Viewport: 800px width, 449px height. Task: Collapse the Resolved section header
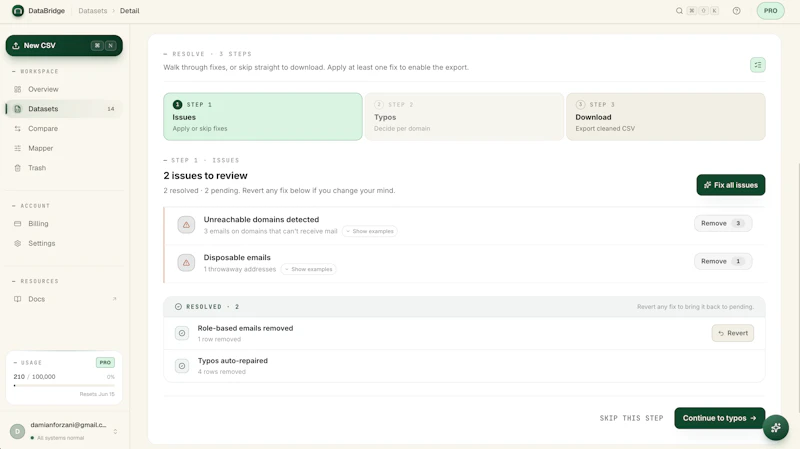pos(464,307)
